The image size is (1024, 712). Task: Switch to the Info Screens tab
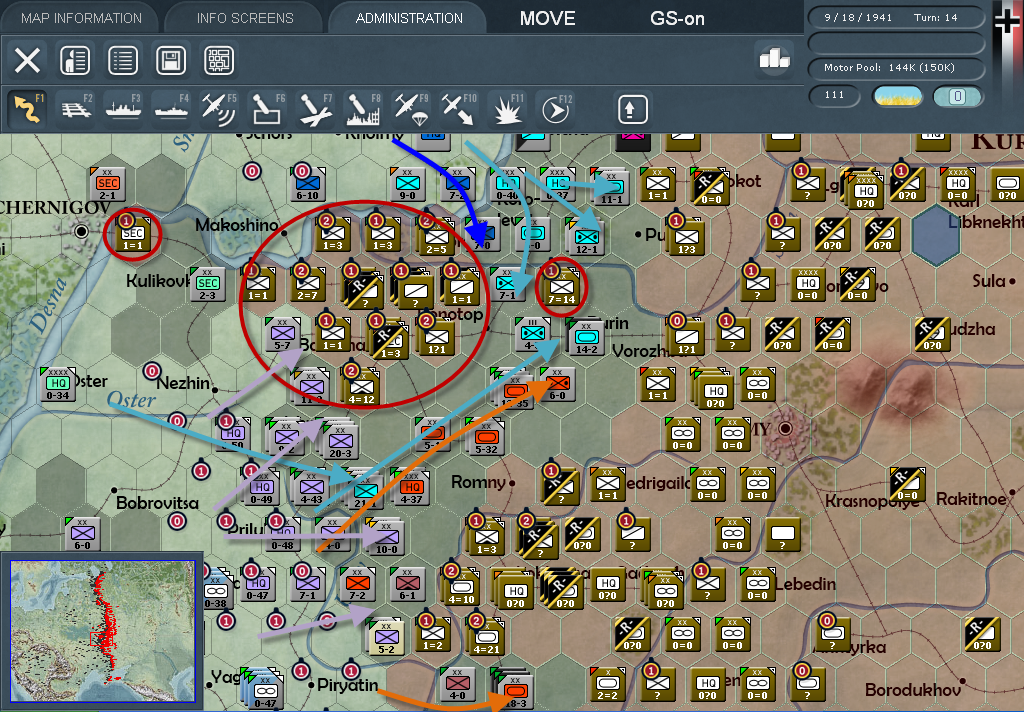pyautogui.click(x=245, y=18)
